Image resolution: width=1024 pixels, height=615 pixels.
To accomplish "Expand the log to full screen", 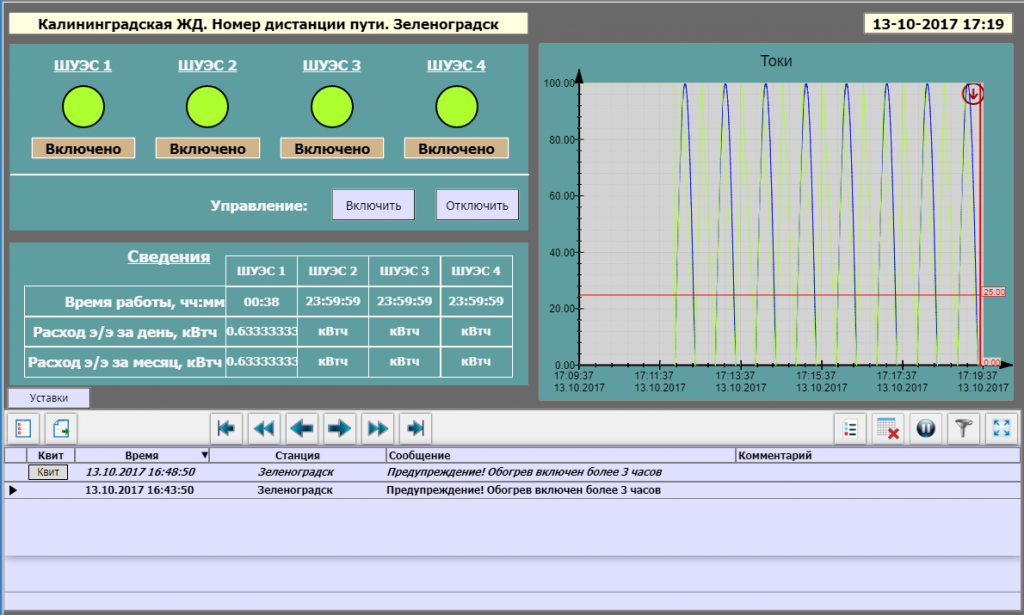I will pyautogui.click(x=1001, y=428).
